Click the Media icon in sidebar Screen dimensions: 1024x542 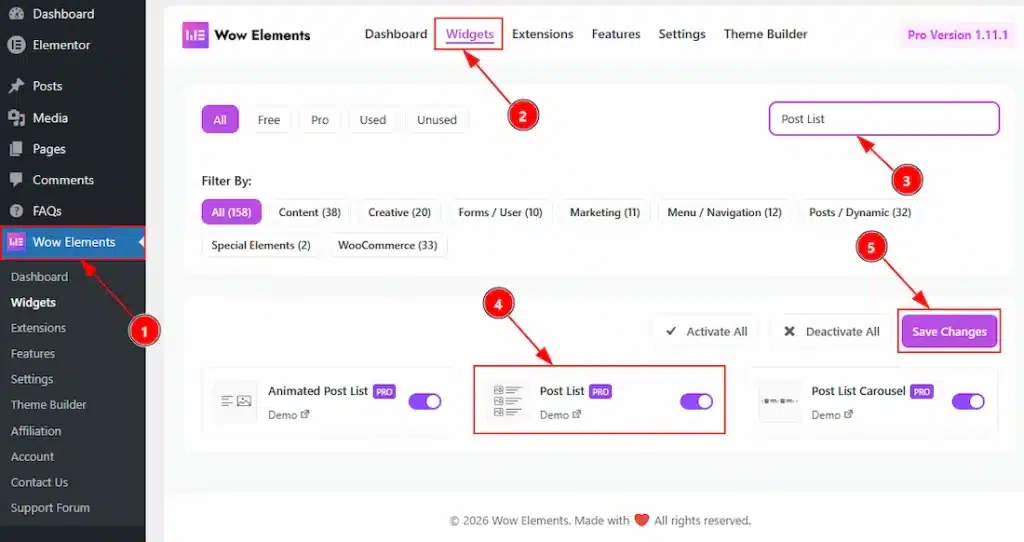pos(16,118)
